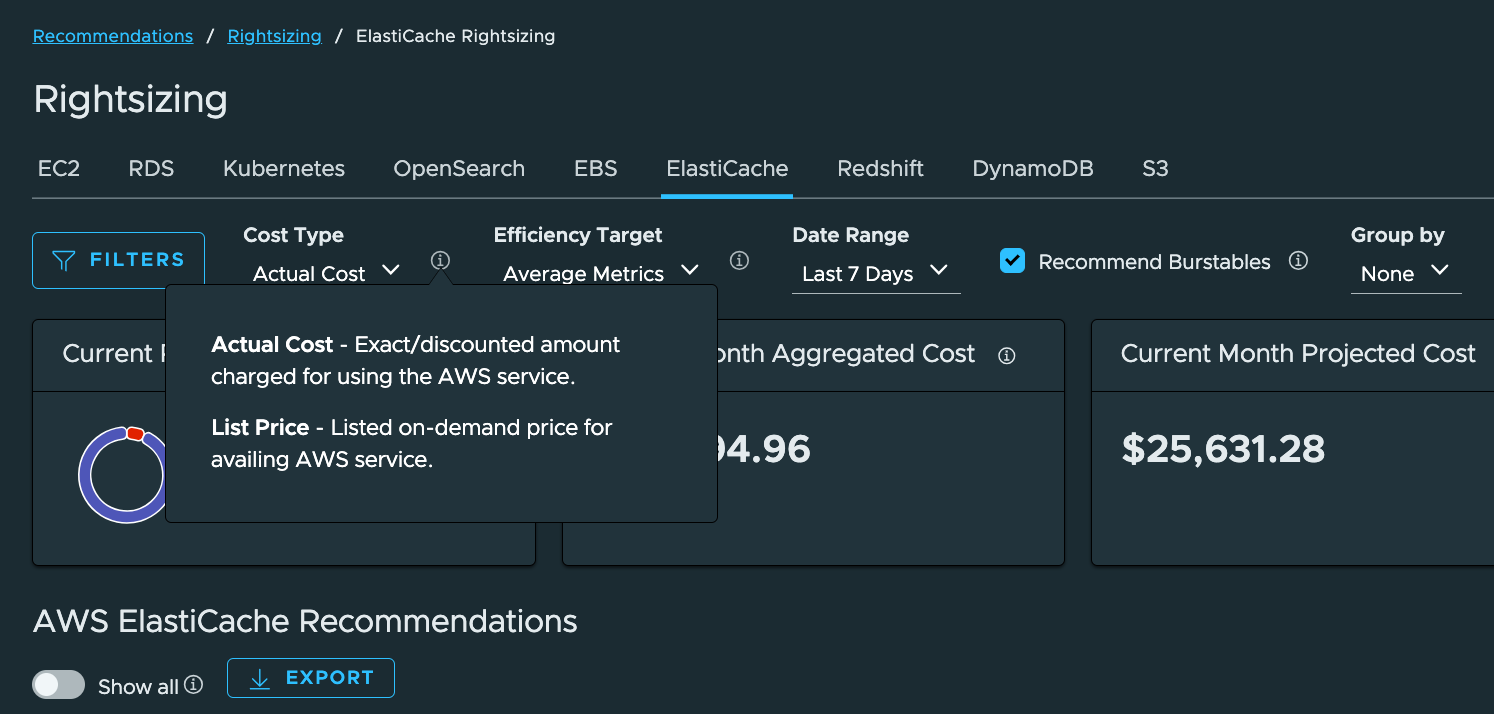The width and height of the screenshot is (1494, 714).
Task: Navigate to the Recommendations breadcrumb link
Action: pyautogui.click(x=112, y=35)
